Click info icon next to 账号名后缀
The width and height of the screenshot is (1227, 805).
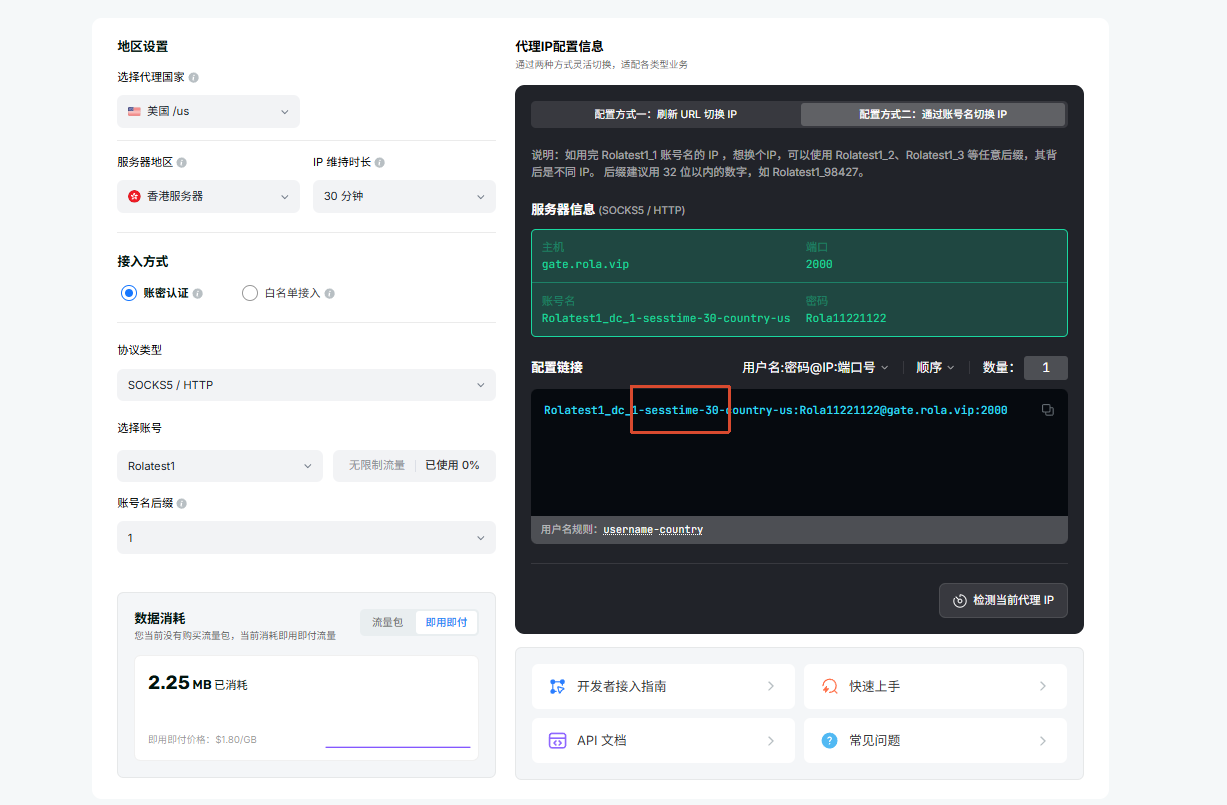182,504
